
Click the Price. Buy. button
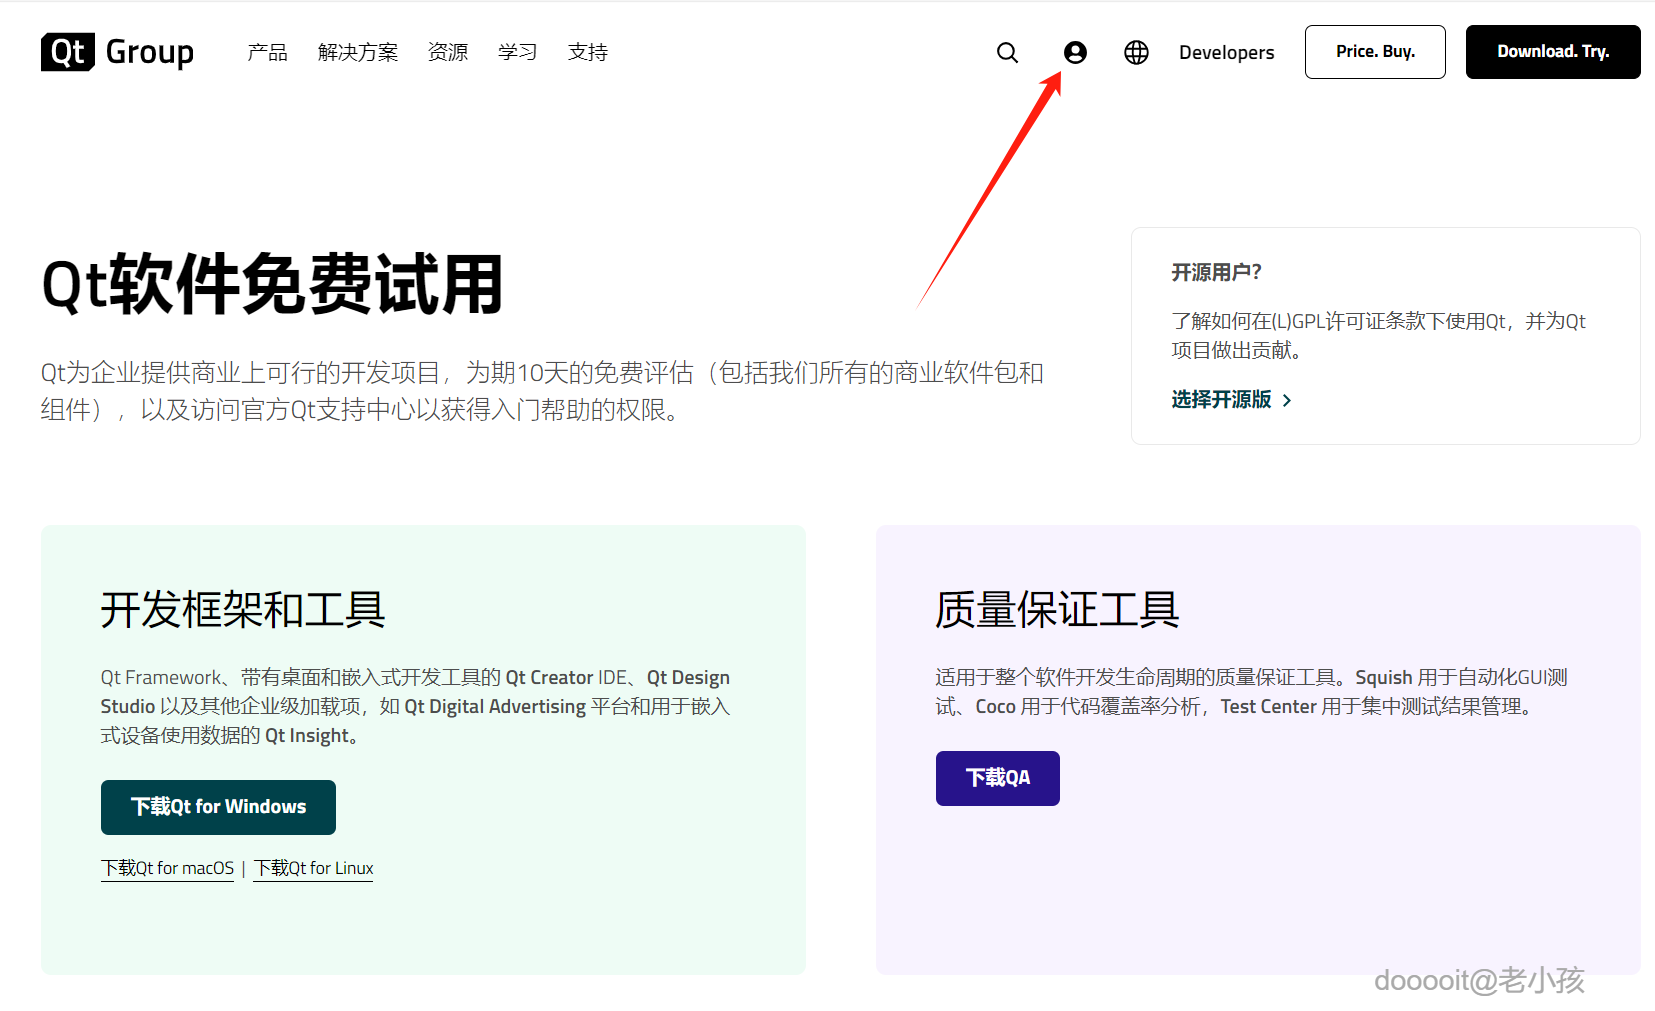click(1374, 52)
